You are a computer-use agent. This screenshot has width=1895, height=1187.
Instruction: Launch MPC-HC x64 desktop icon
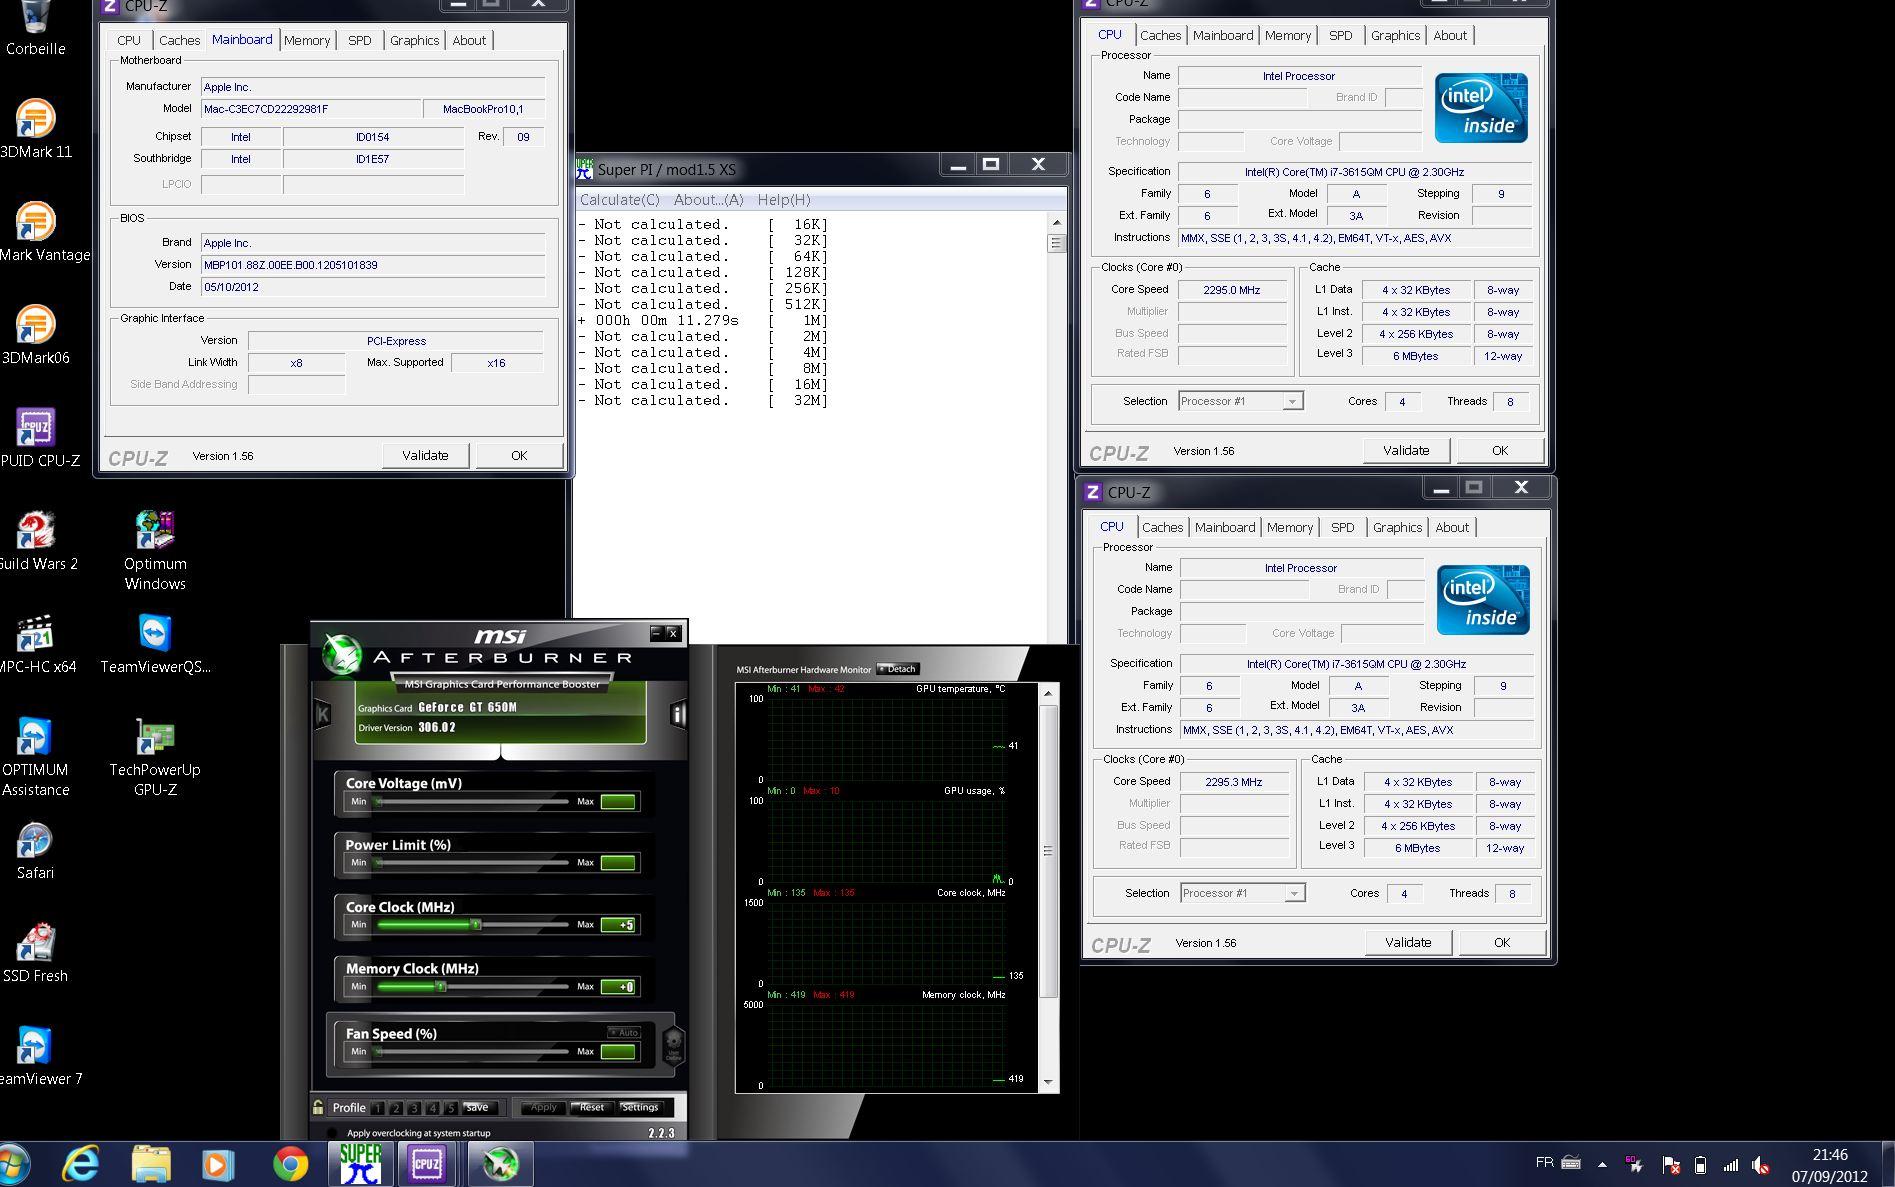(x=37, y=643)
